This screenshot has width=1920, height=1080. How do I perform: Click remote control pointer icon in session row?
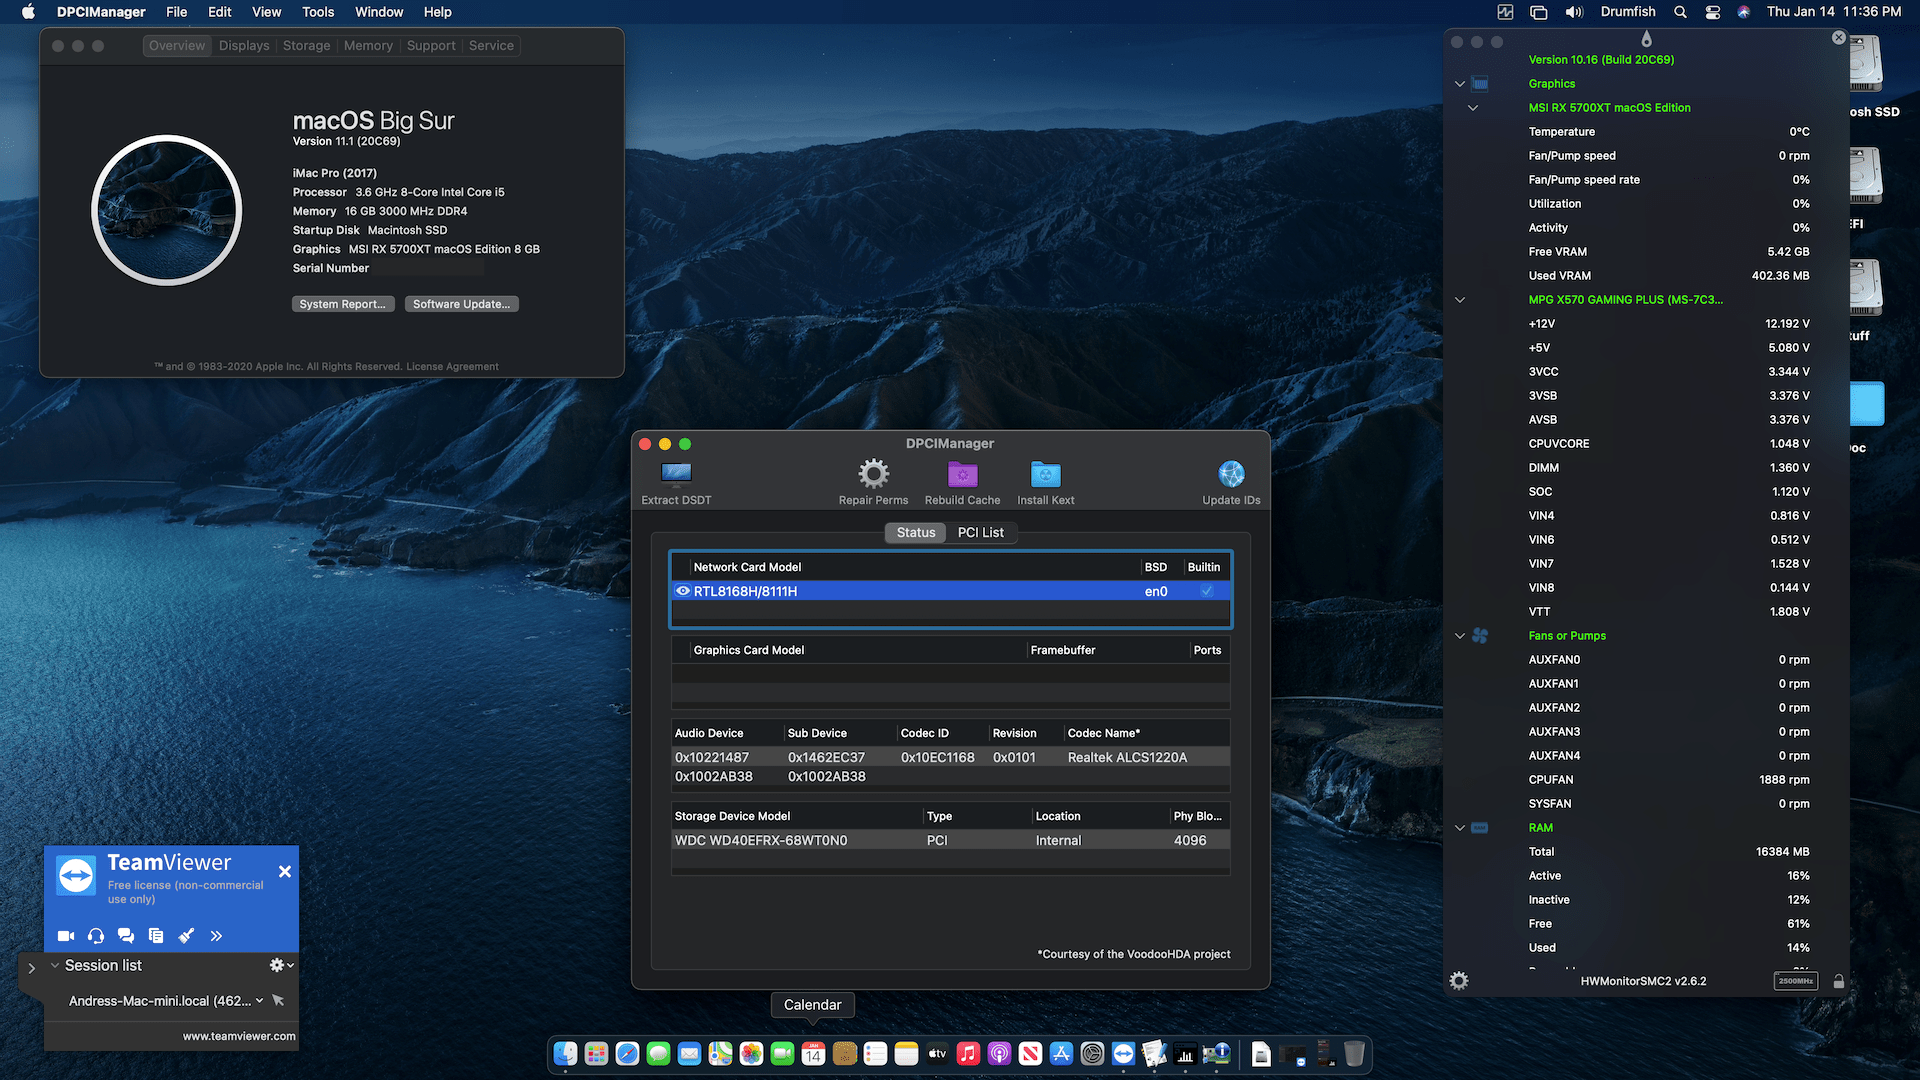tap(278, 1000)
